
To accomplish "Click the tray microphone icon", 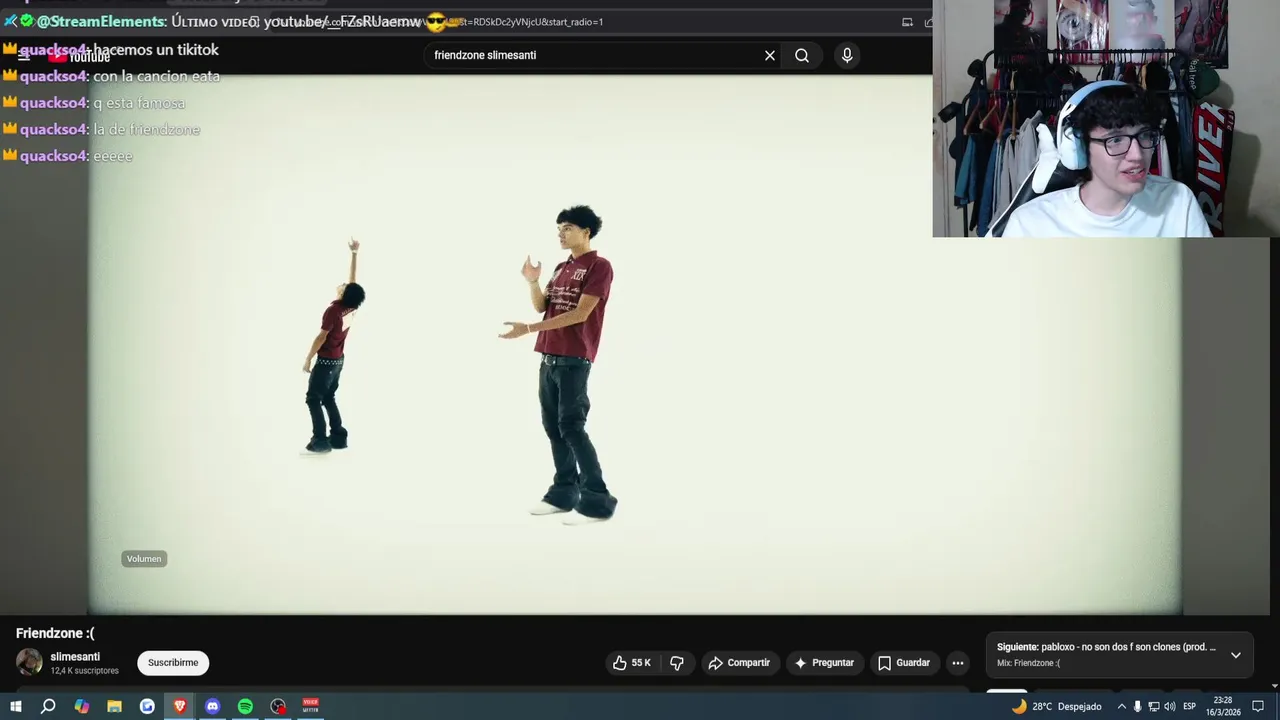I will coord(1137,706).
